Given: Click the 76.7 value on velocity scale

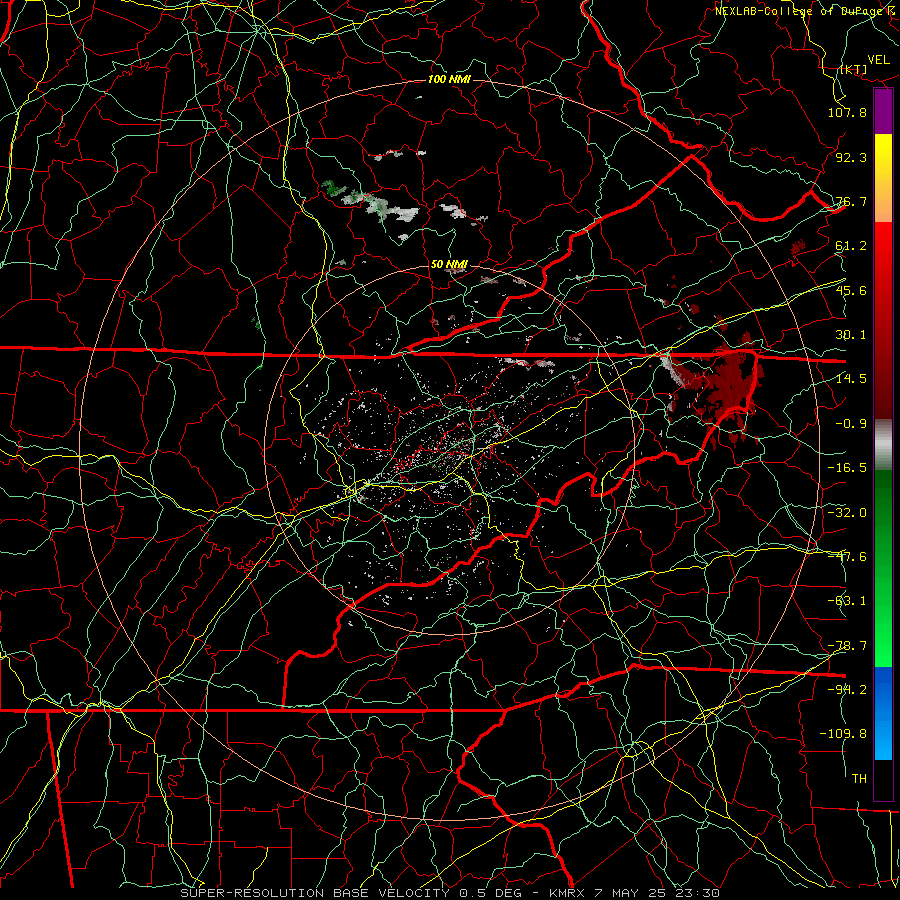Looking at the screenshot, I should pos(851,201).
